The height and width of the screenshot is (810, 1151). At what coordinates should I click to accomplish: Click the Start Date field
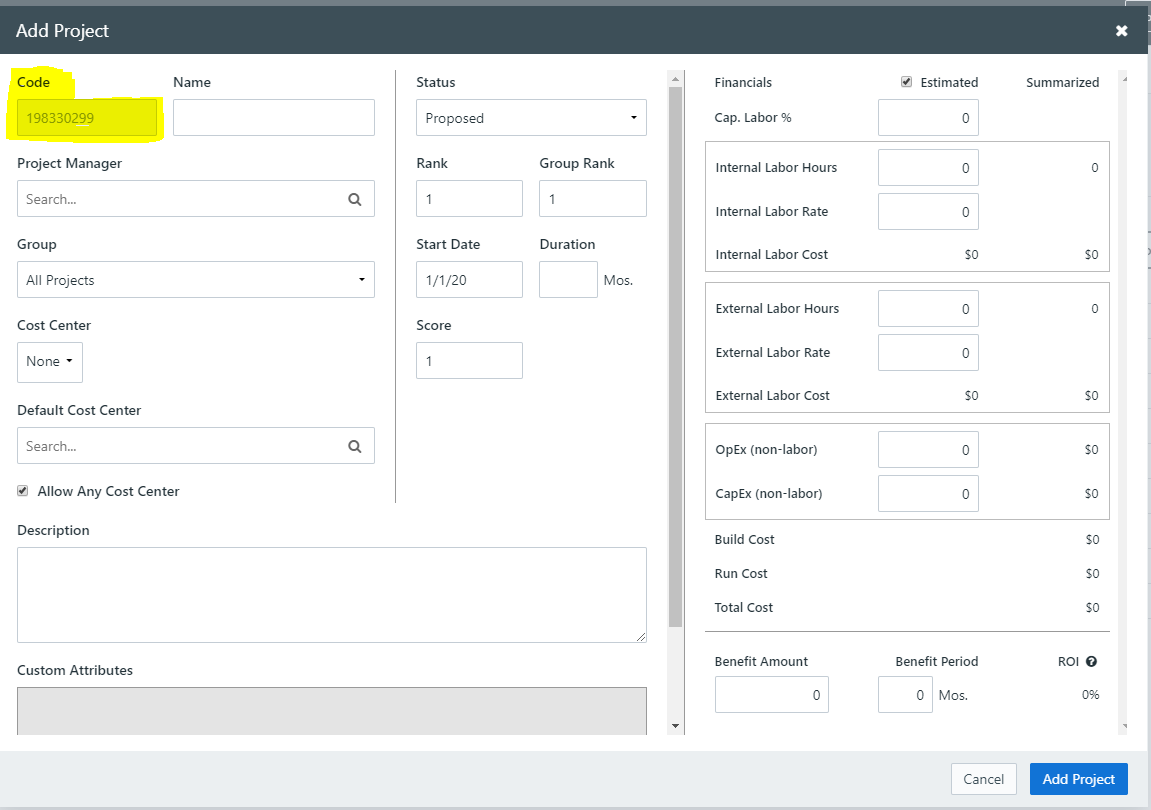pos(469,280)
